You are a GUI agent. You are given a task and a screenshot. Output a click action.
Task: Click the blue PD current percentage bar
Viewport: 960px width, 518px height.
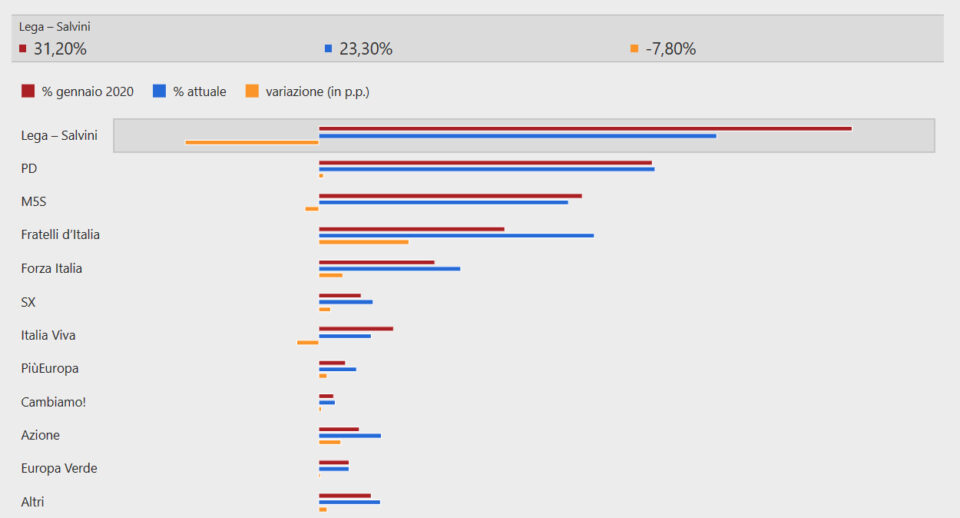coord(487,169)
